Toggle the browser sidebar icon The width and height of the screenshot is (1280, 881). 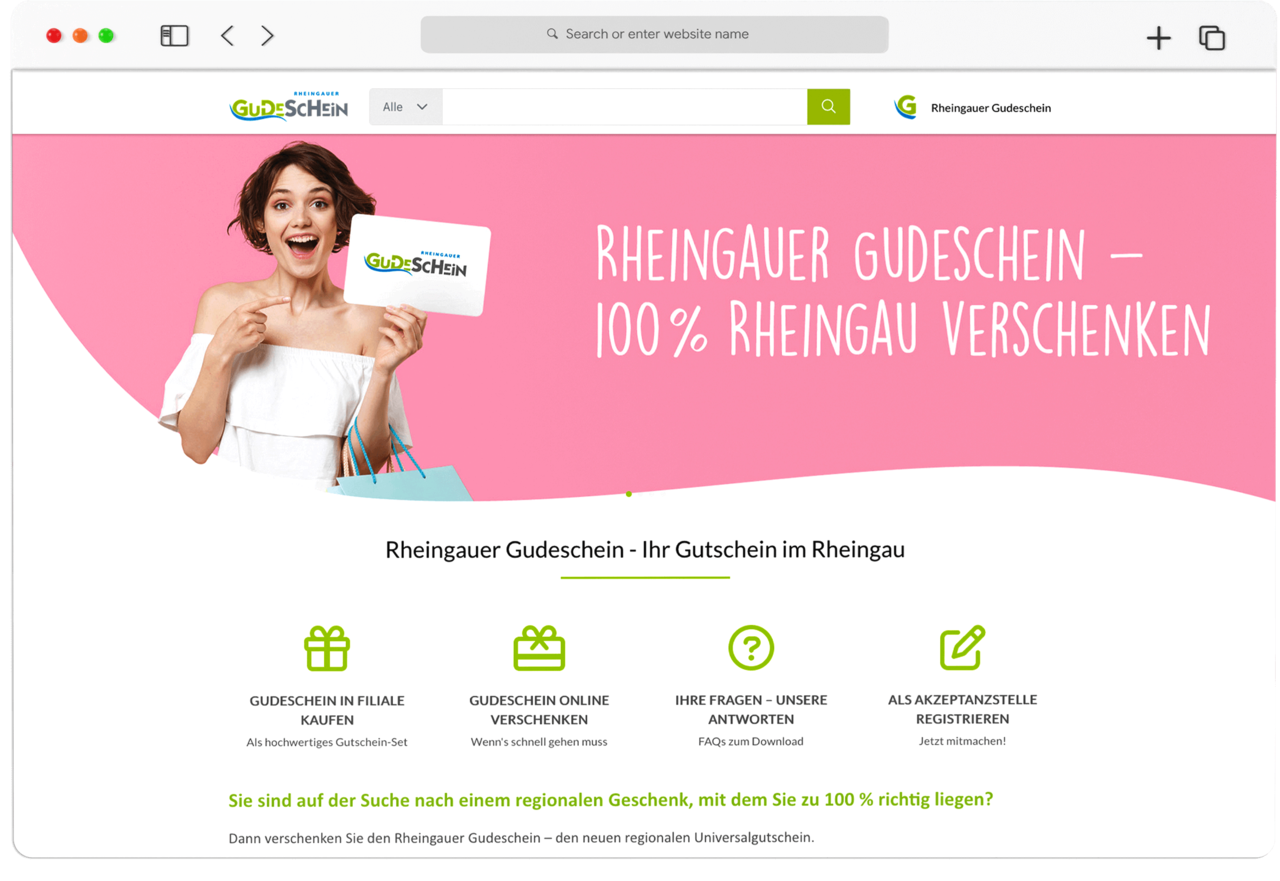(174, 35)
